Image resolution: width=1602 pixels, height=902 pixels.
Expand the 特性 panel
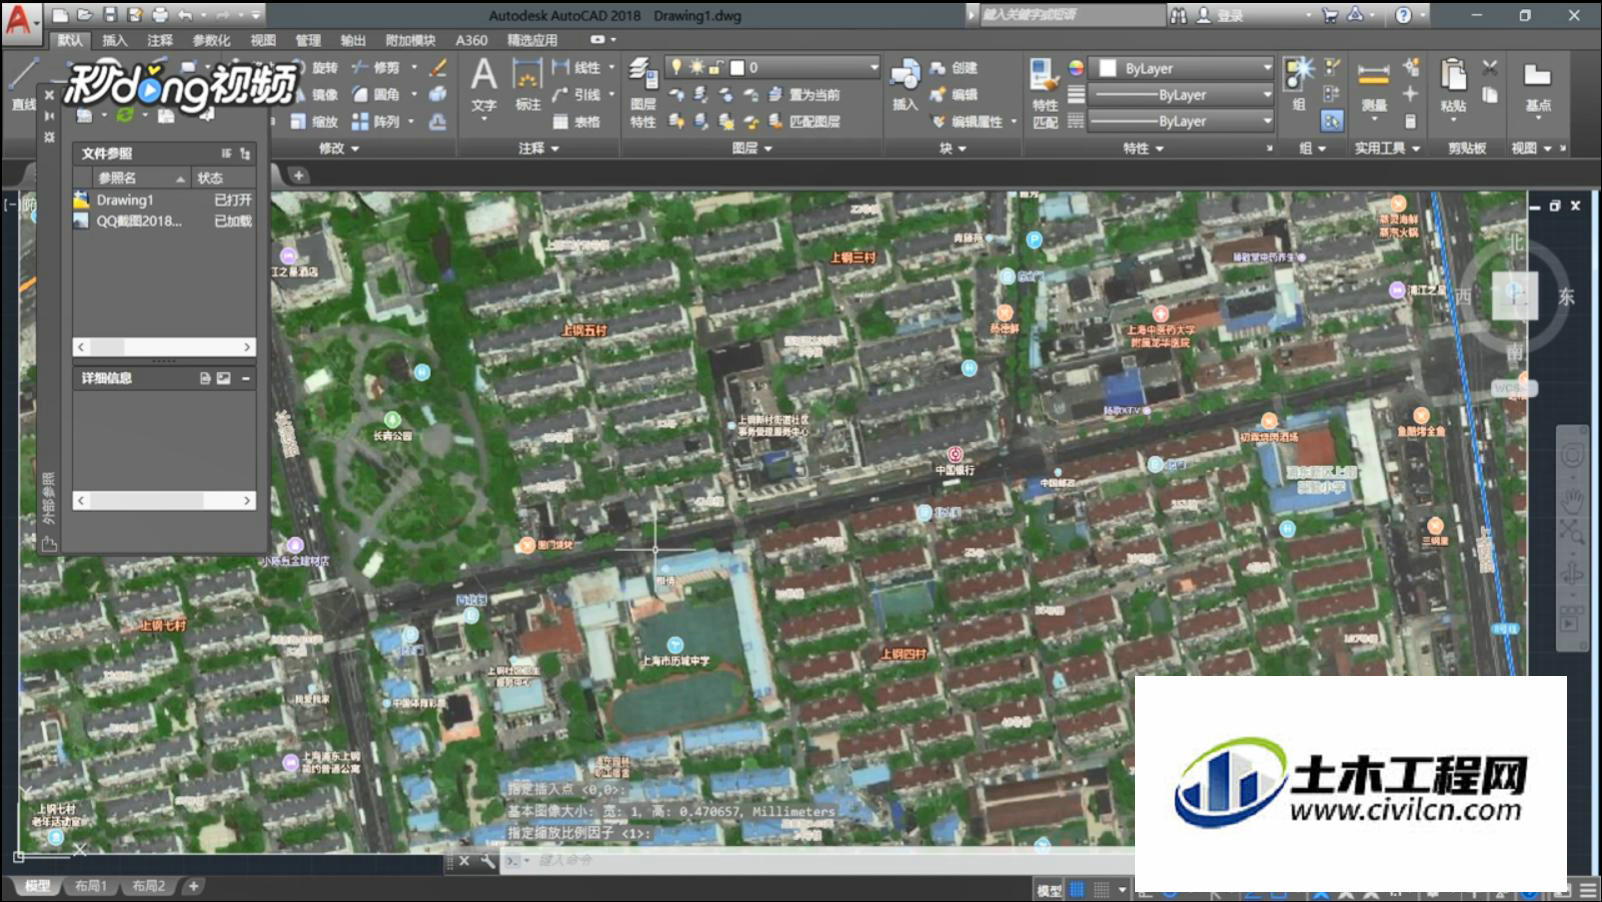pos(1144,148)
